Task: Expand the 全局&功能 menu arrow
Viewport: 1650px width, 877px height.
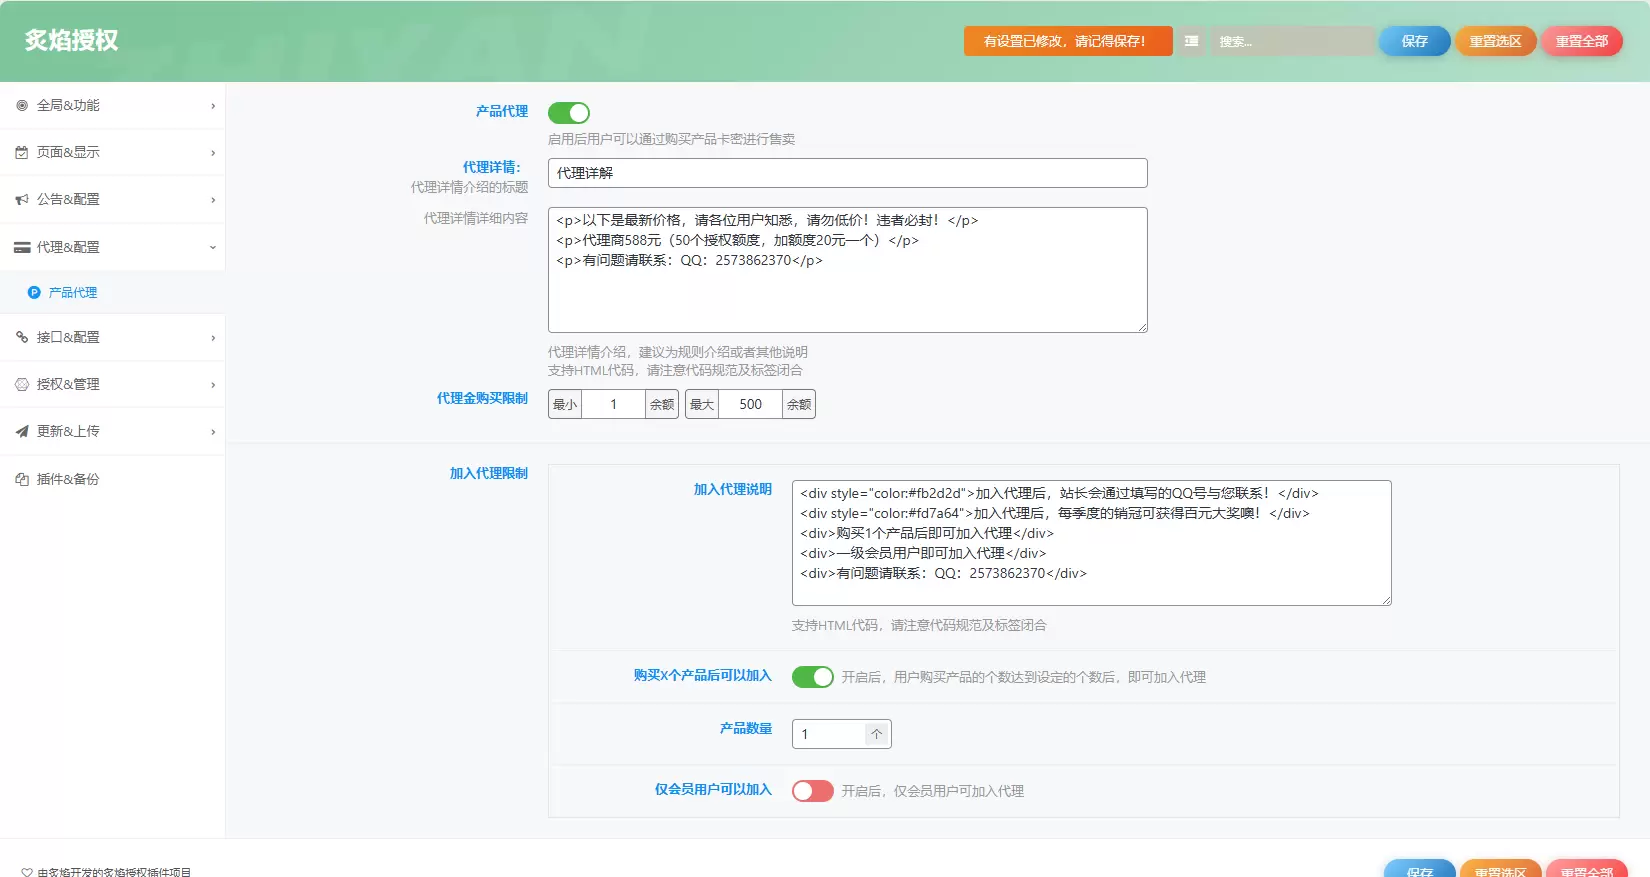Action: tap(213, 106)
